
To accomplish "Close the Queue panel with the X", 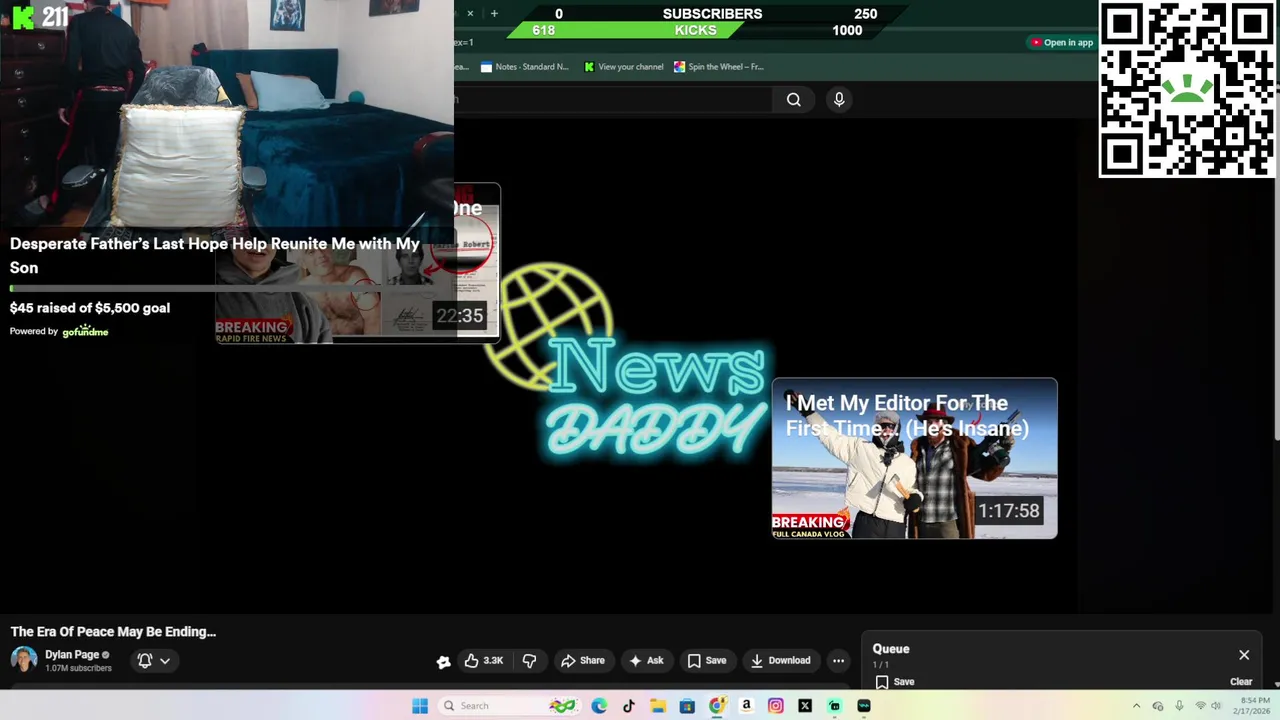I will click(1244, 655).
